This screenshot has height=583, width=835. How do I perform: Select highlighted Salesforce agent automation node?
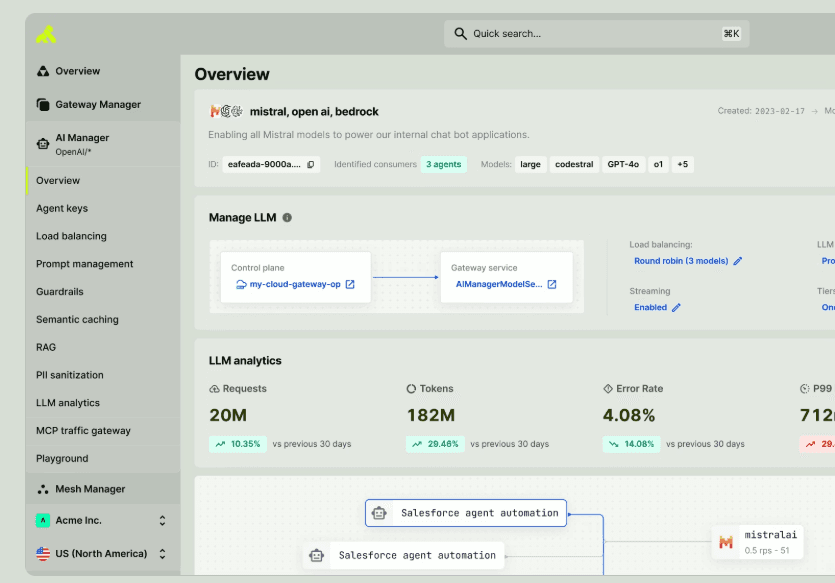[466, 513]
